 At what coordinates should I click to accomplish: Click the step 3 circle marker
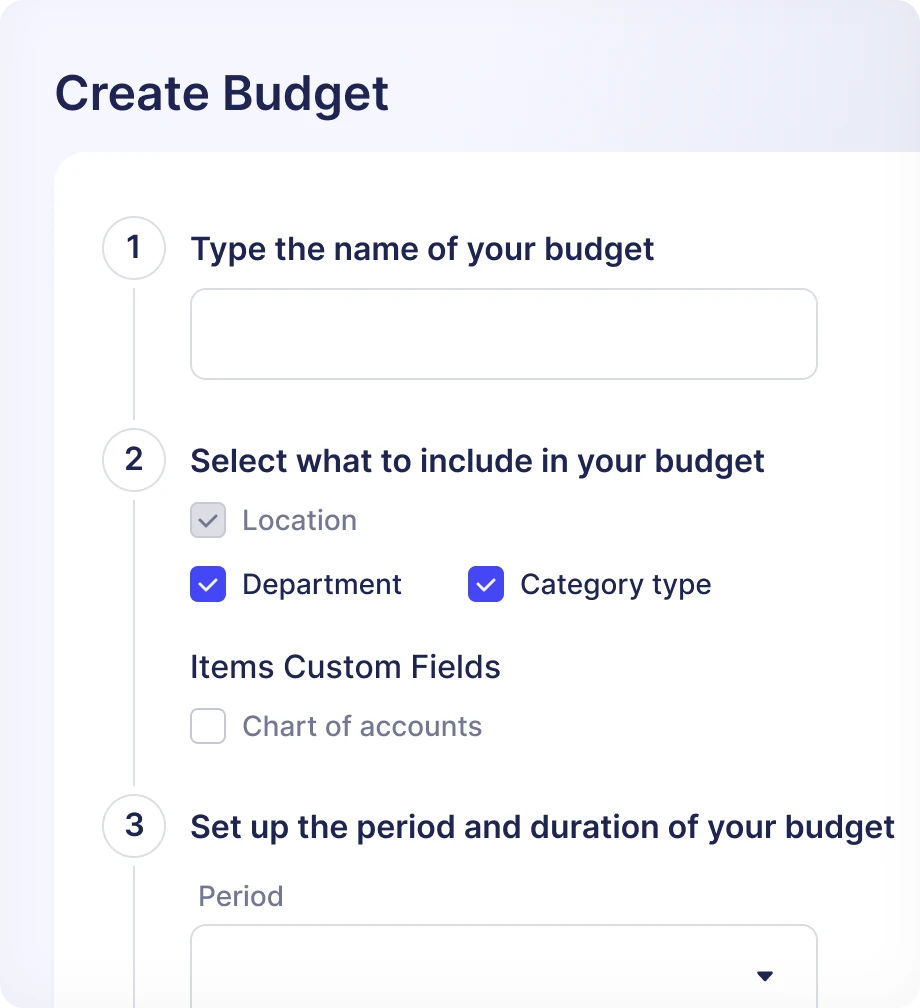(134, 826)
